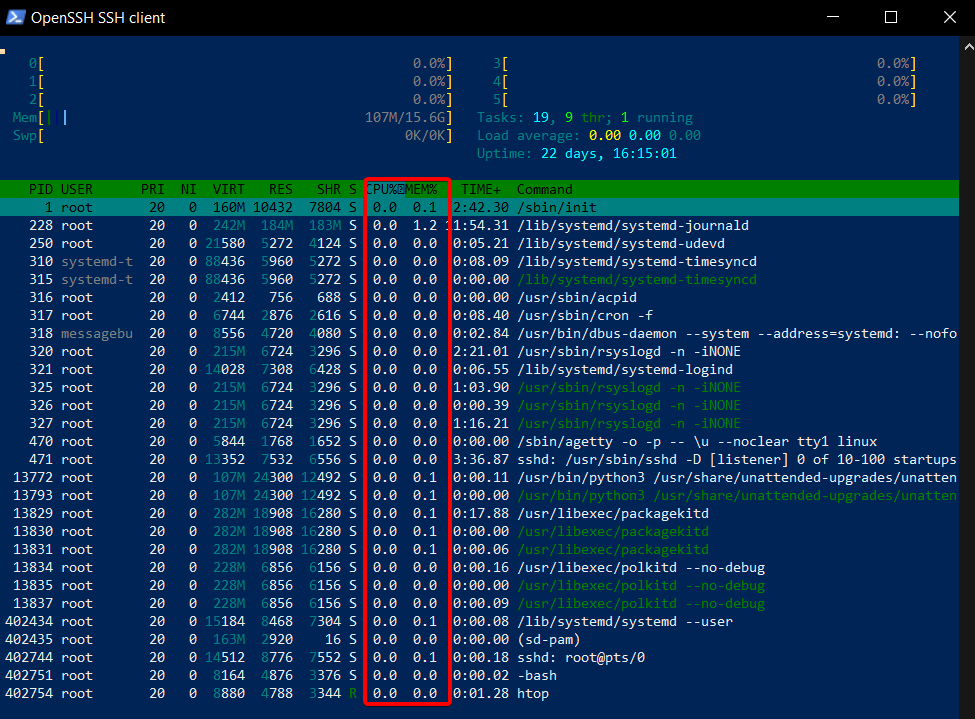Select the htop process row

click(479, 693)
